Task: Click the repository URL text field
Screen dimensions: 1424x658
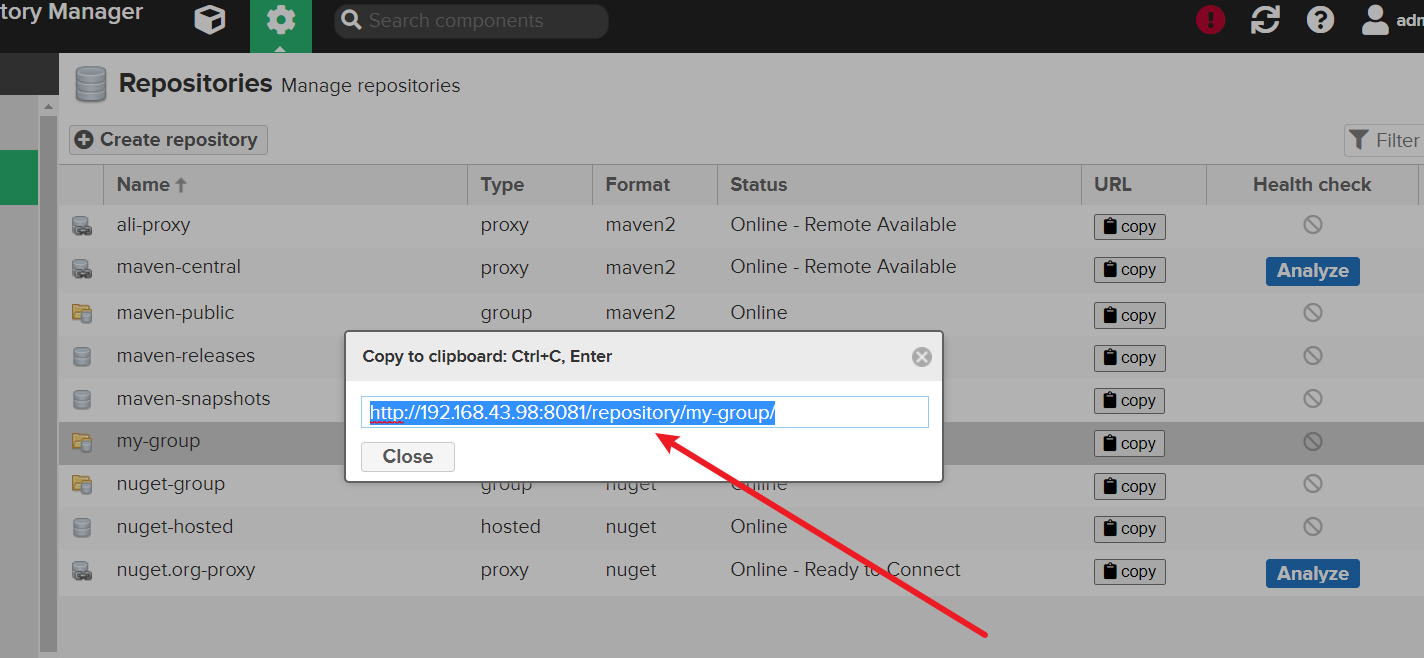Action: click(x=644, y=412)
